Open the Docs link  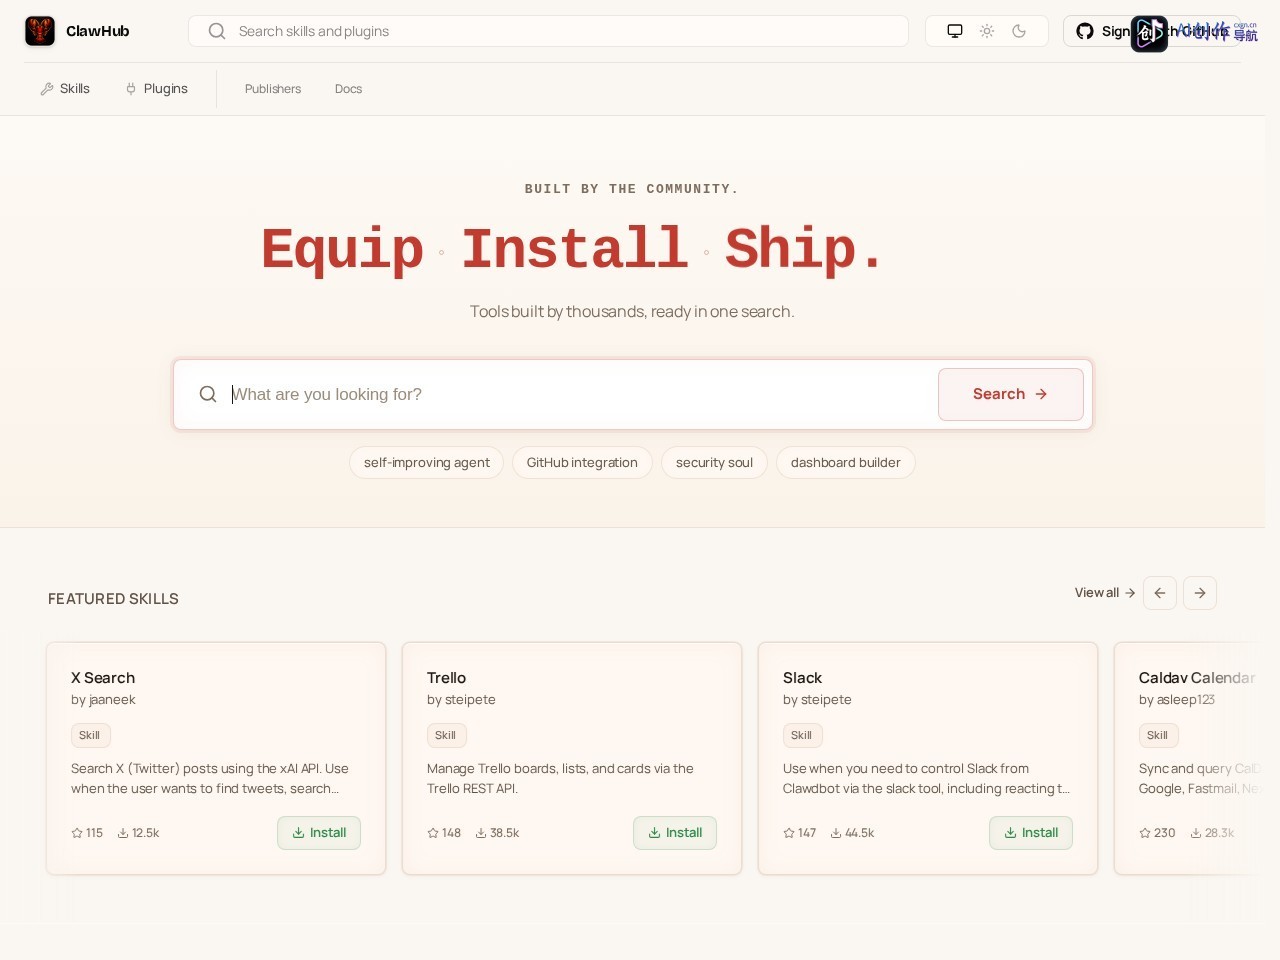click(x=348, y=89)
